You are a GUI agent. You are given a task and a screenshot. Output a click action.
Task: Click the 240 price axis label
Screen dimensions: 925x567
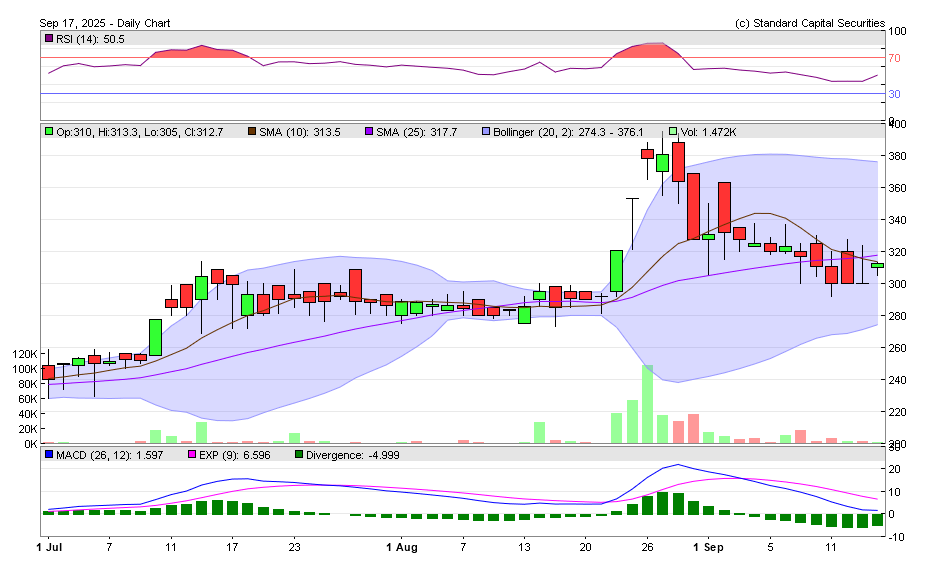click(x=898, y=380)
